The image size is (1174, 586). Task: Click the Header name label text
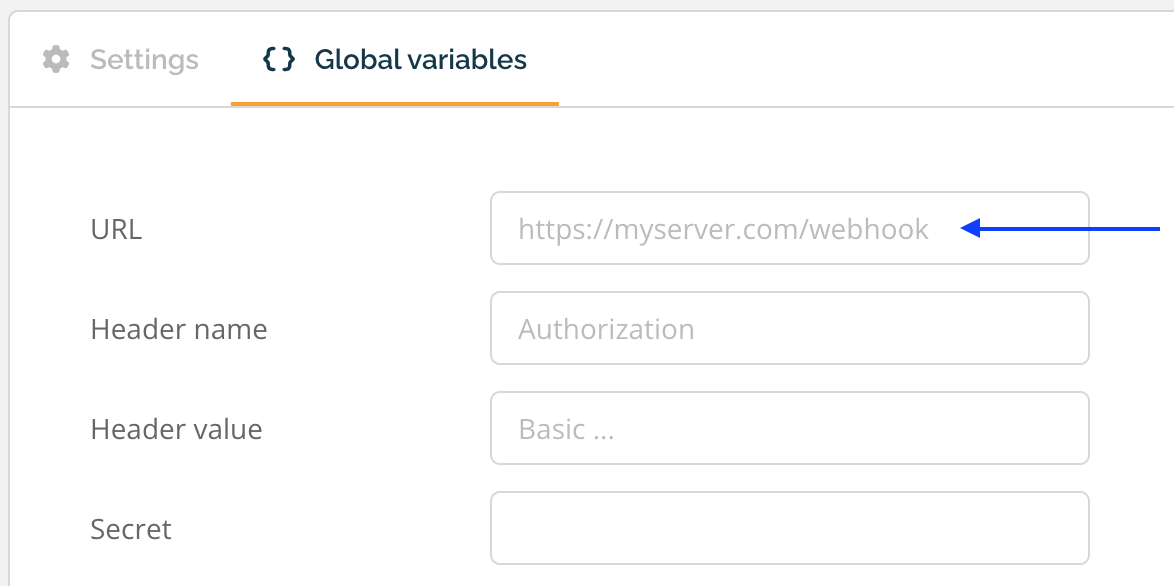click(x=179, y=329)
